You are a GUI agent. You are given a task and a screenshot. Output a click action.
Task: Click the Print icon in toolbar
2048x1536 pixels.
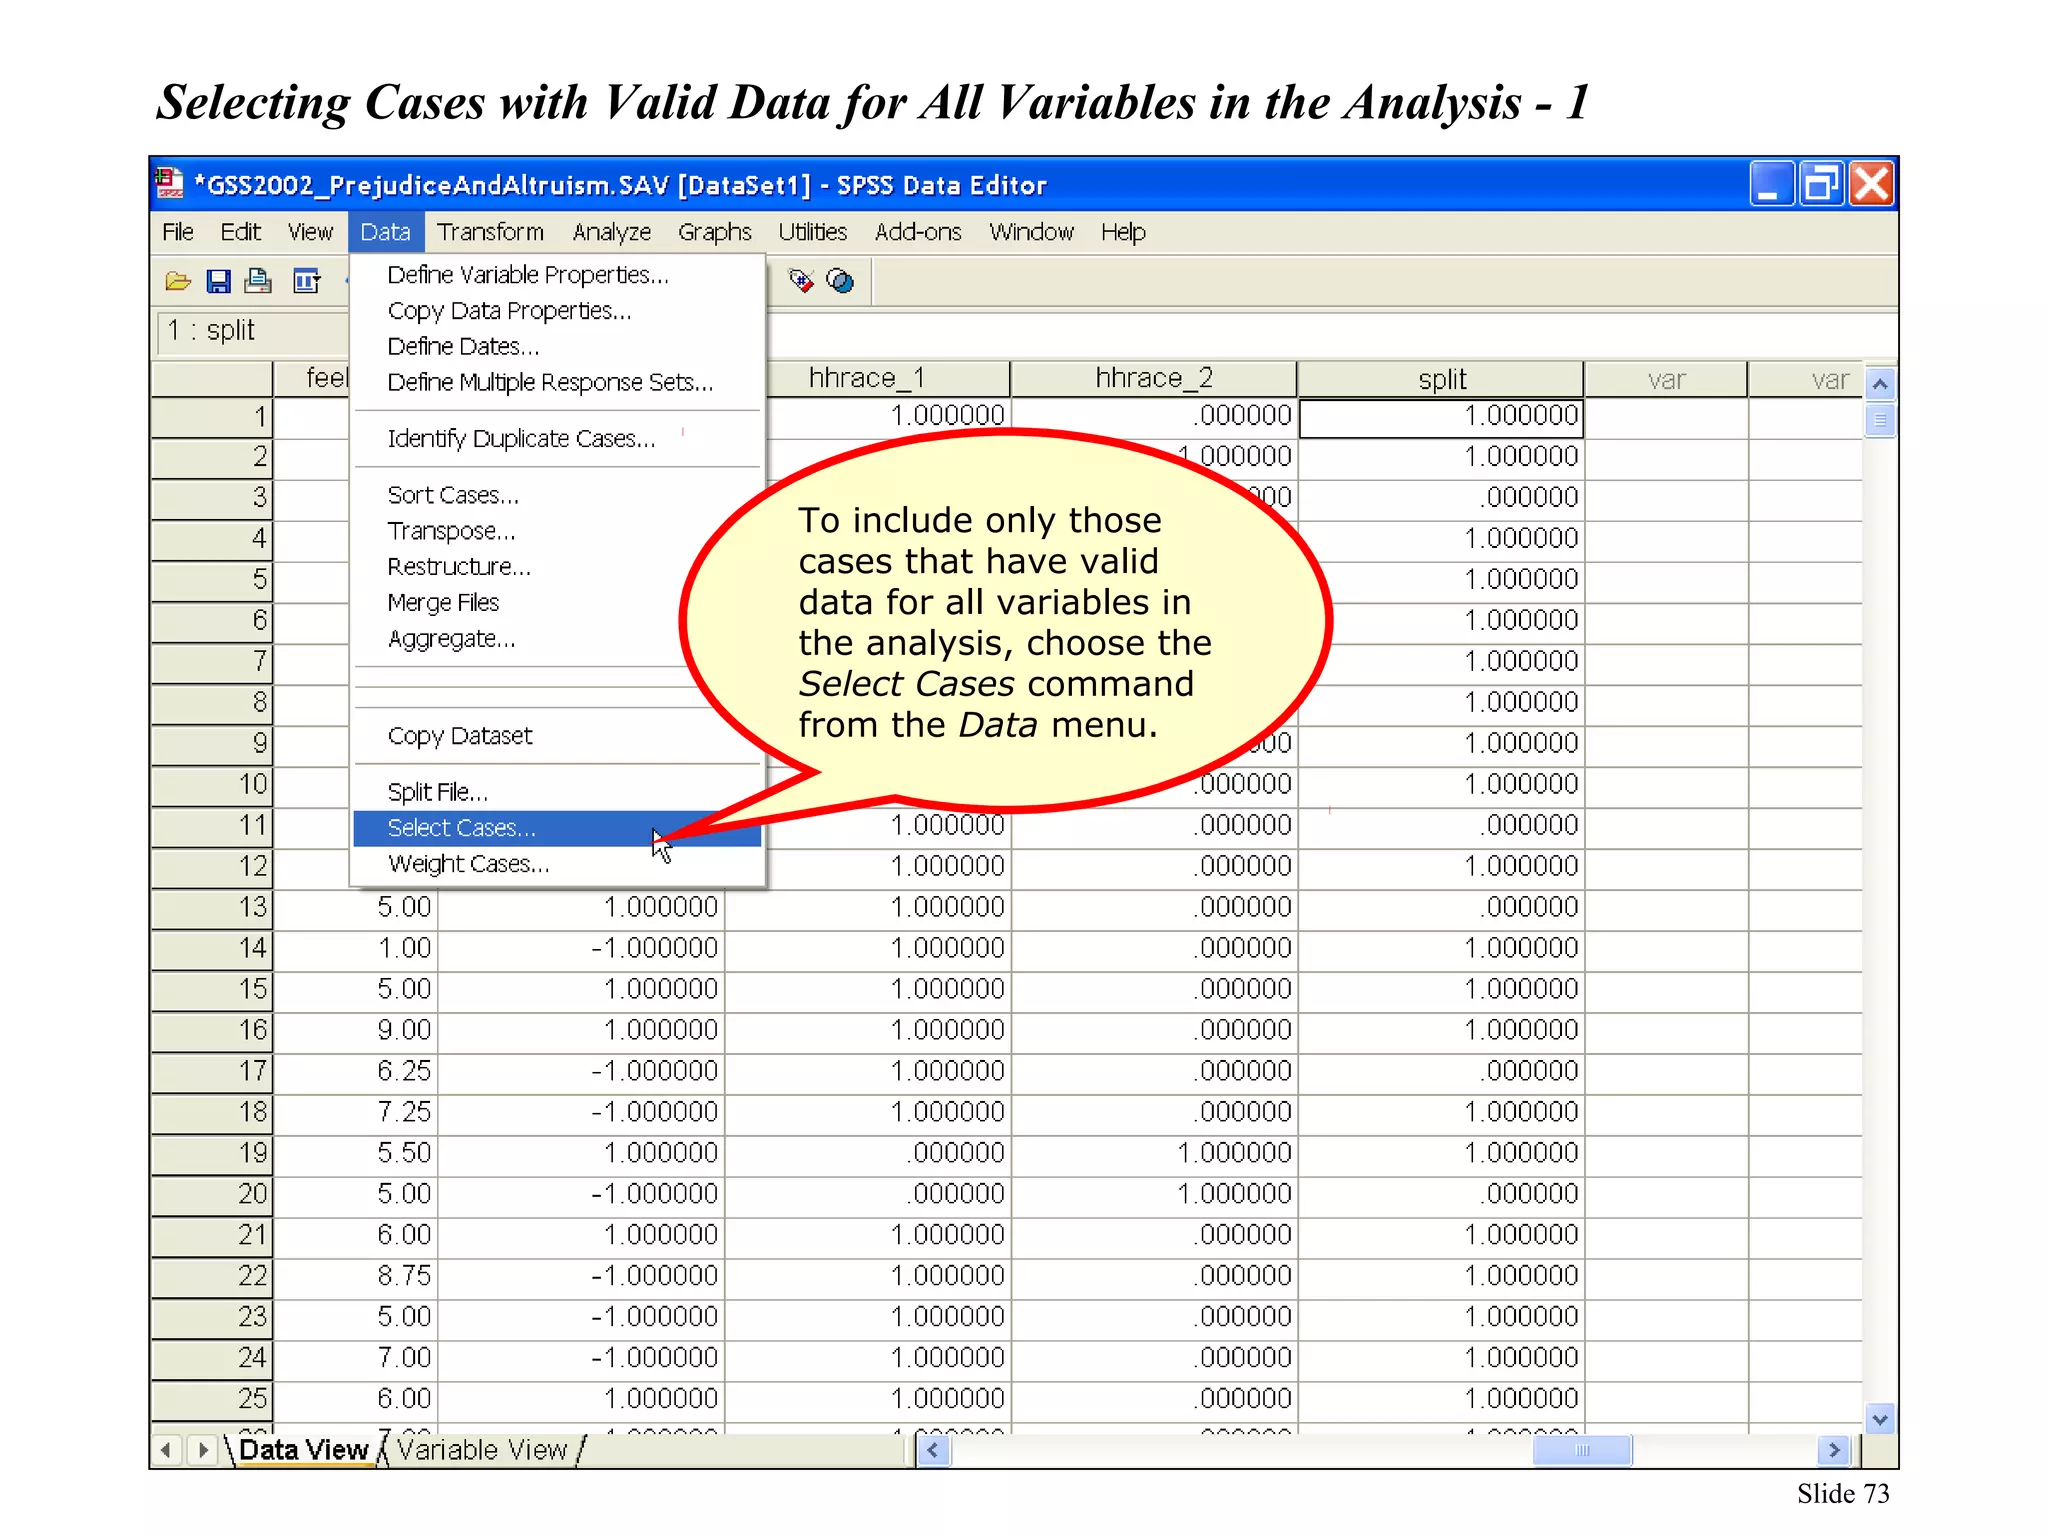(x=258, y=281)
